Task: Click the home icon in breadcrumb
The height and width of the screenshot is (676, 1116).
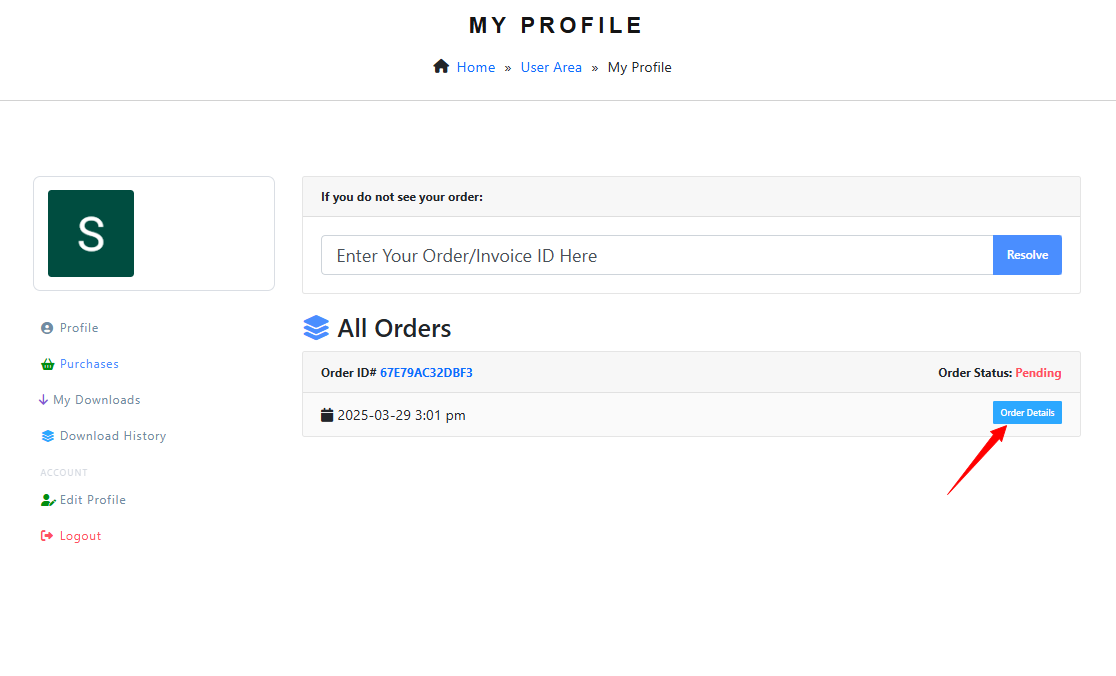Action: pos(441,67)
